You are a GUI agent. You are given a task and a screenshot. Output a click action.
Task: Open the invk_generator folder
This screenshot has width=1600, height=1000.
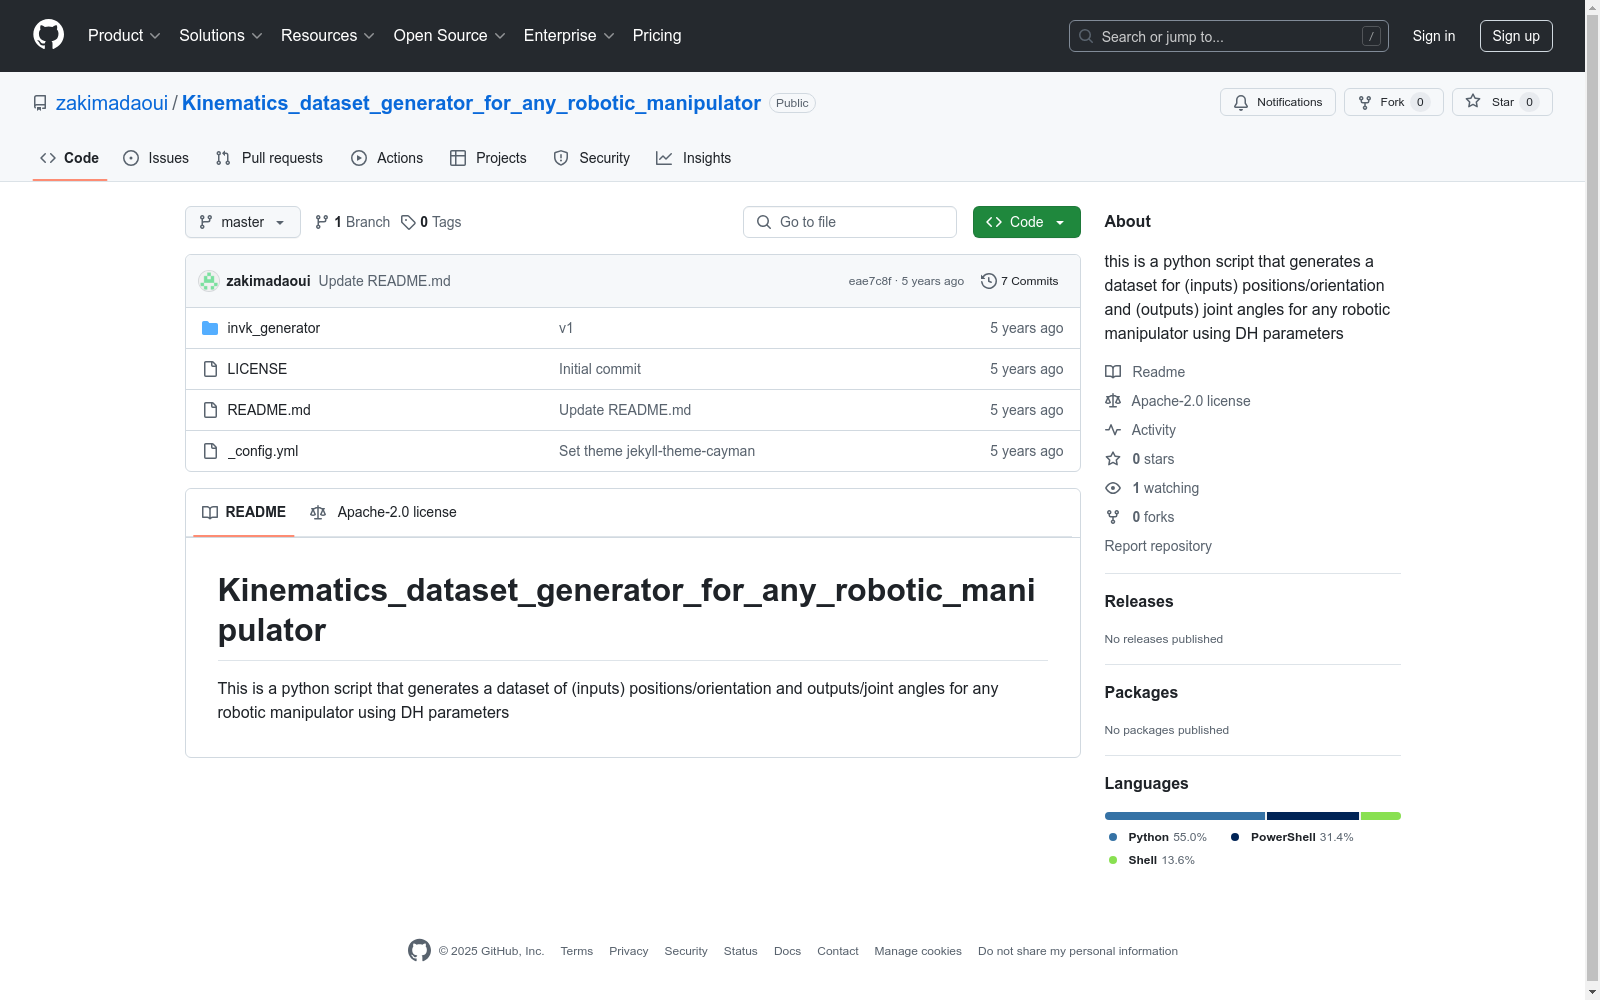pos(274,328)
